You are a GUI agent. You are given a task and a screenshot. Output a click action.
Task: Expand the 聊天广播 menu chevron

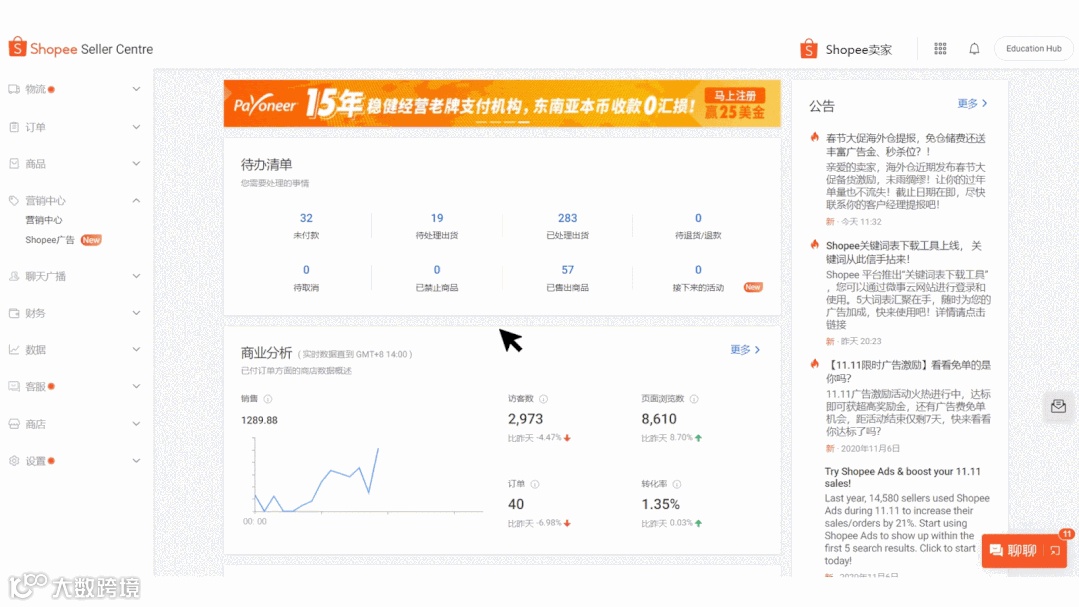click(136, 276)
